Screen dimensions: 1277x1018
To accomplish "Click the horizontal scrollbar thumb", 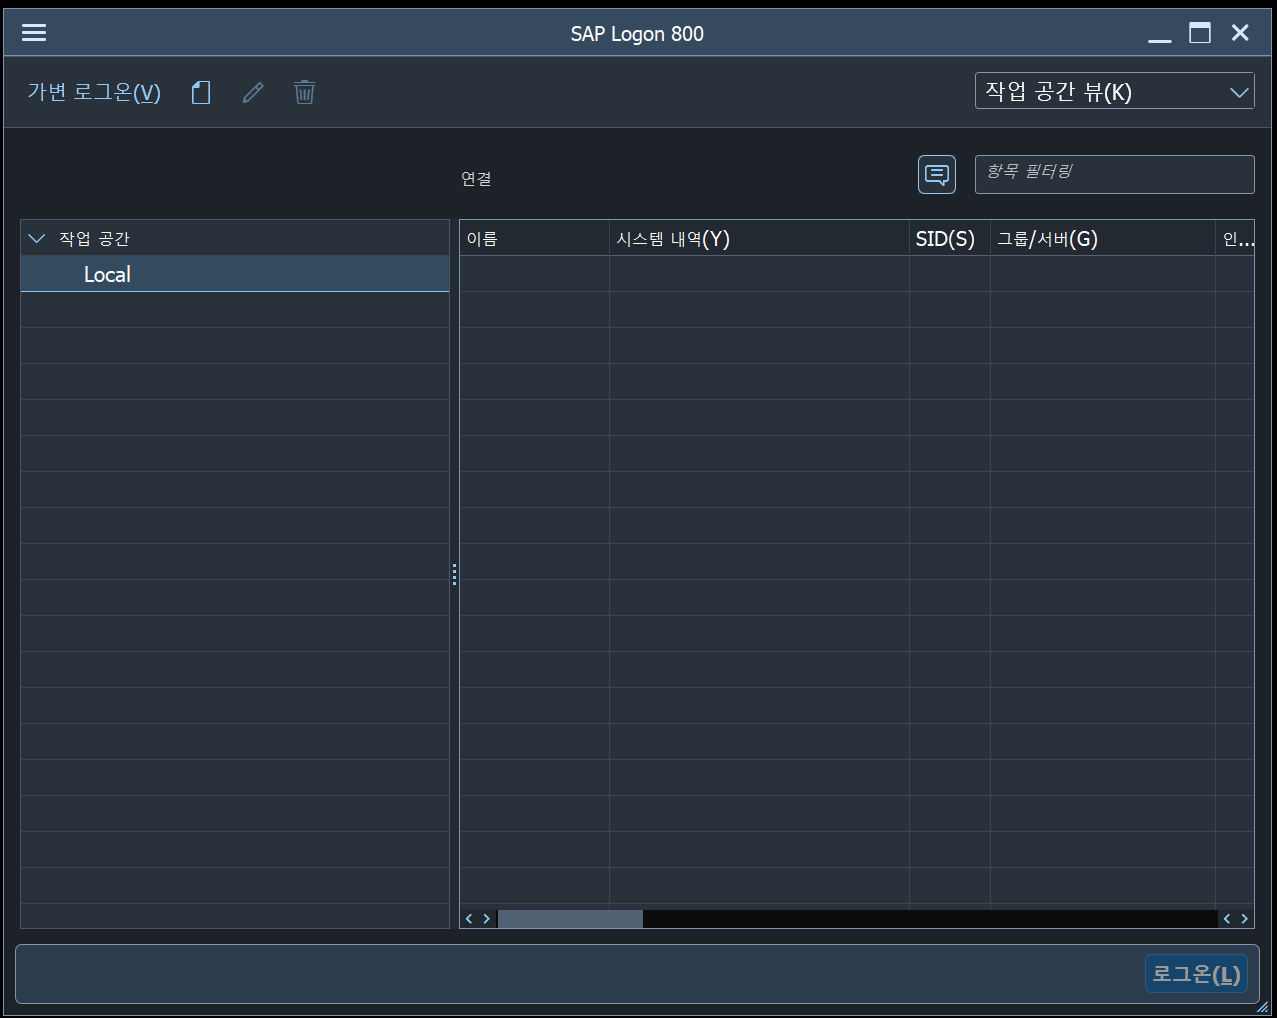I will pos(570,919).
